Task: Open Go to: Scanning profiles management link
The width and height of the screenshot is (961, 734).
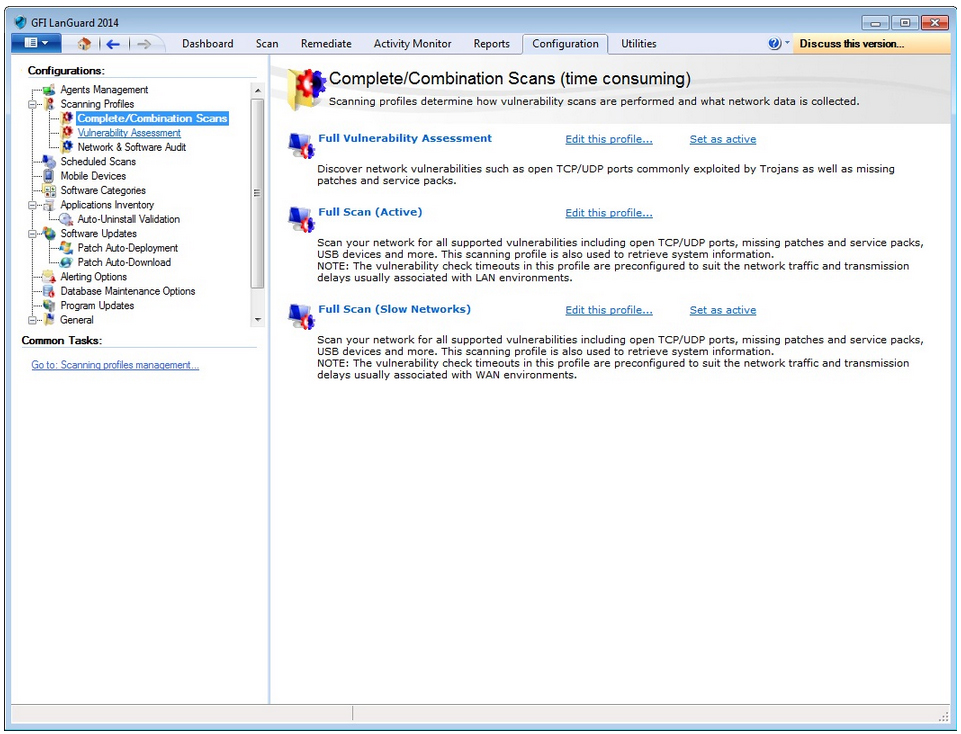Action: tap(115, 365)
